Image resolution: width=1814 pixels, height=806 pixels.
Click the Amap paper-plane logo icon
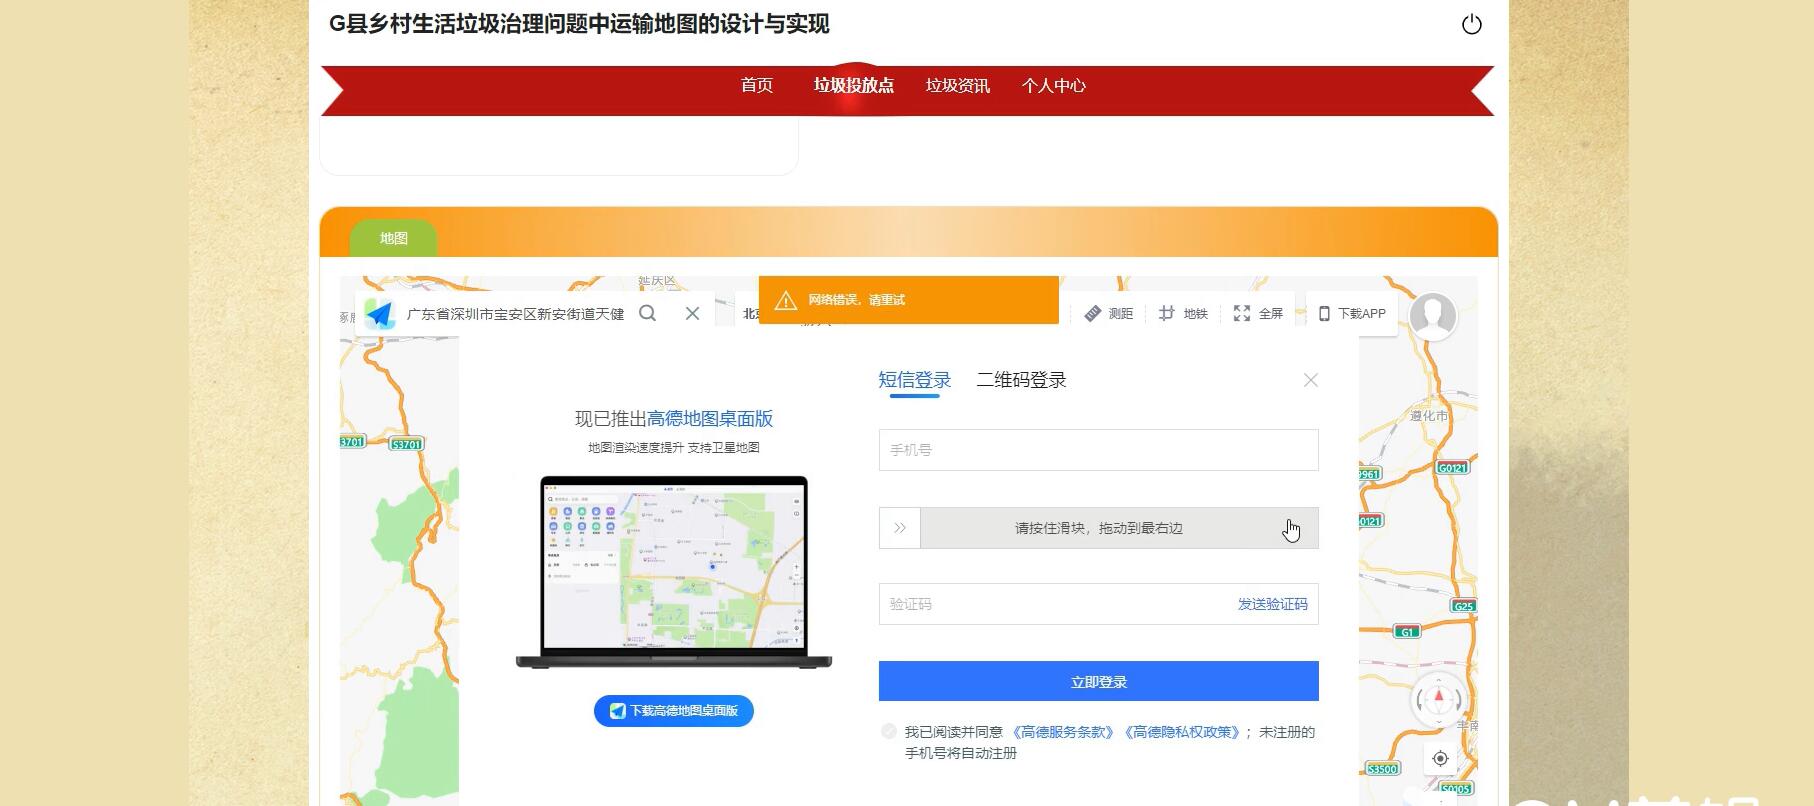point(380,314)
